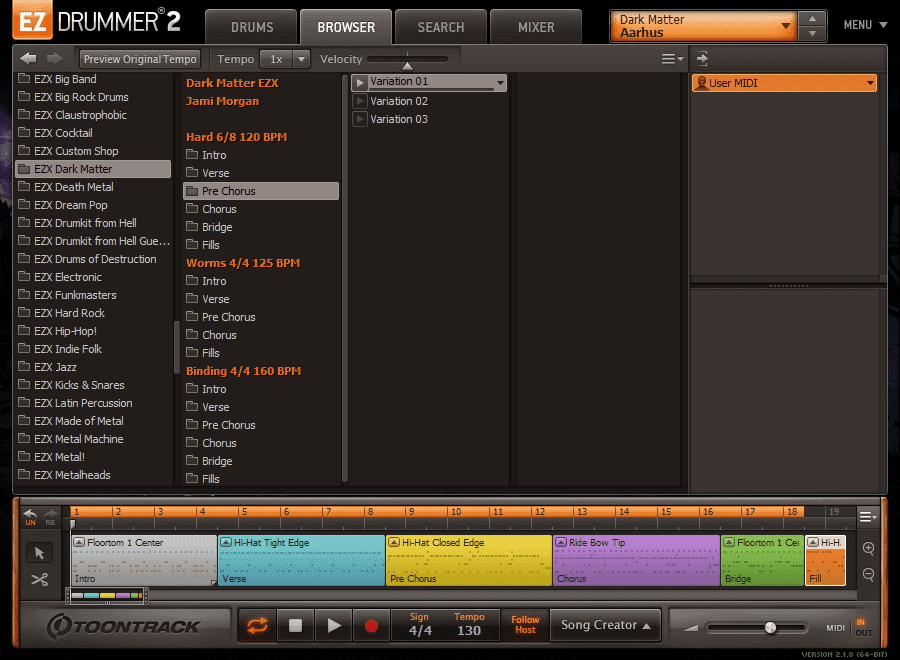Open Intro folder under Worms 4/4
Image resolution: width=900 pixels, height=660 pixels.
click(x=261, y=281)
